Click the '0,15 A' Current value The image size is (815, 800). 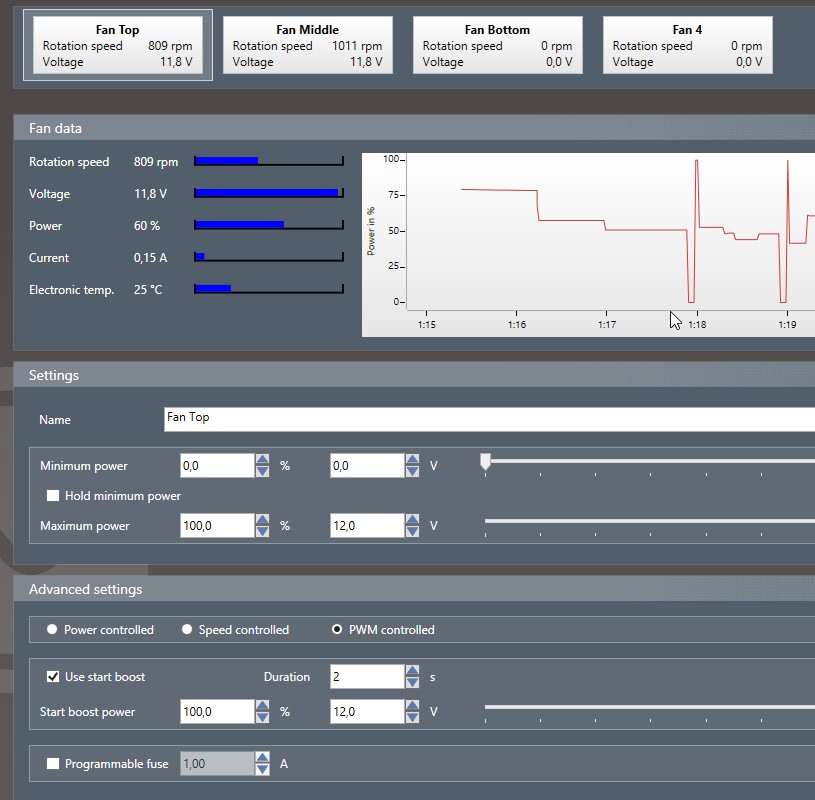coord(150,258)
